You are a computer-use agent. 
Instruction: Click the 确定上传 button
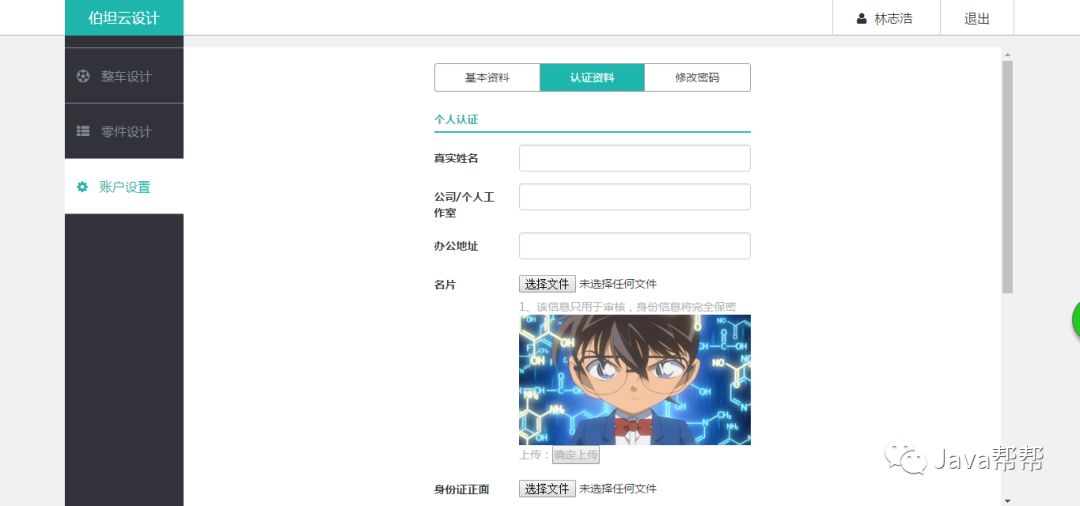pos(576,455)
